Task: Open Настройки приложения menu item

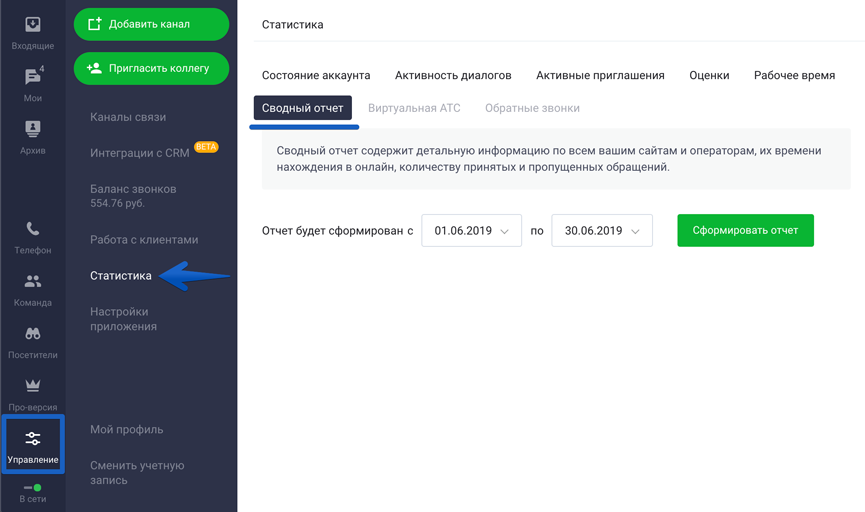Action: (x=123, y=319)
